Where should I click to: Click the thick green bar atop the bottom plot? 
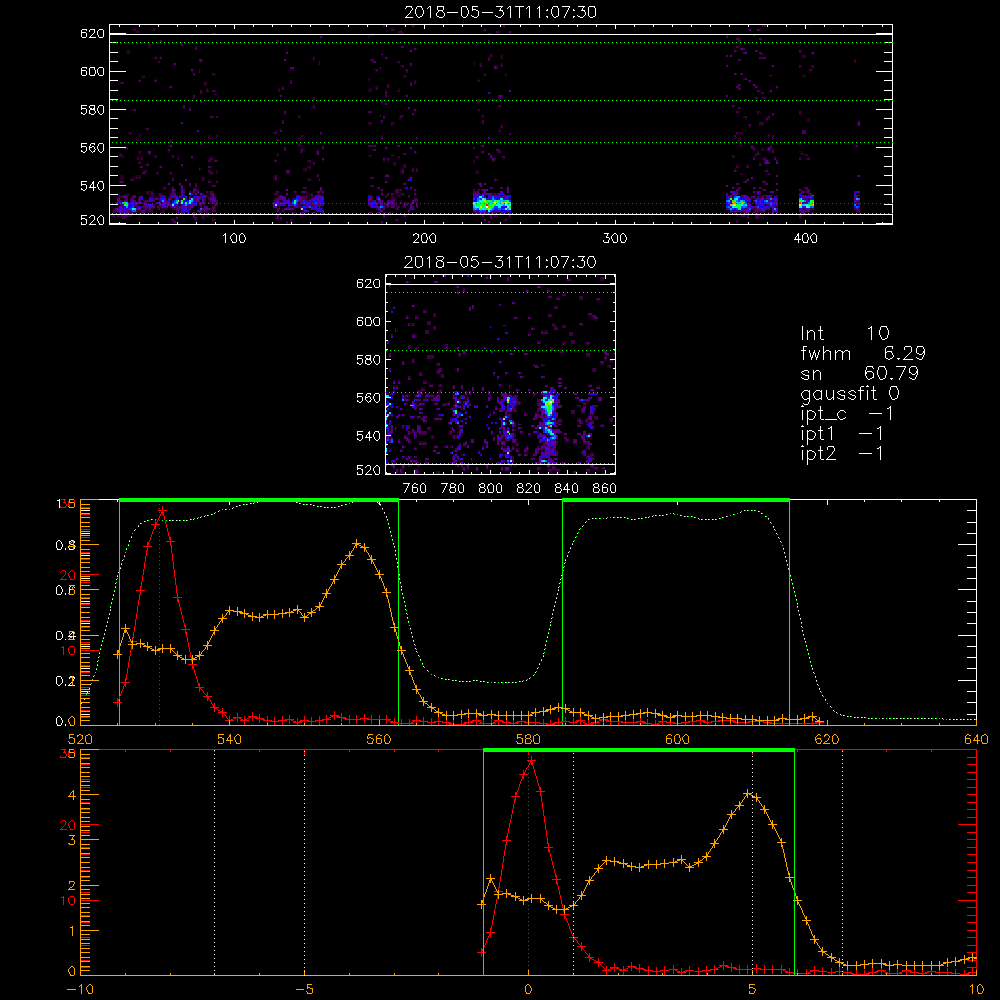tap(639, 751)
